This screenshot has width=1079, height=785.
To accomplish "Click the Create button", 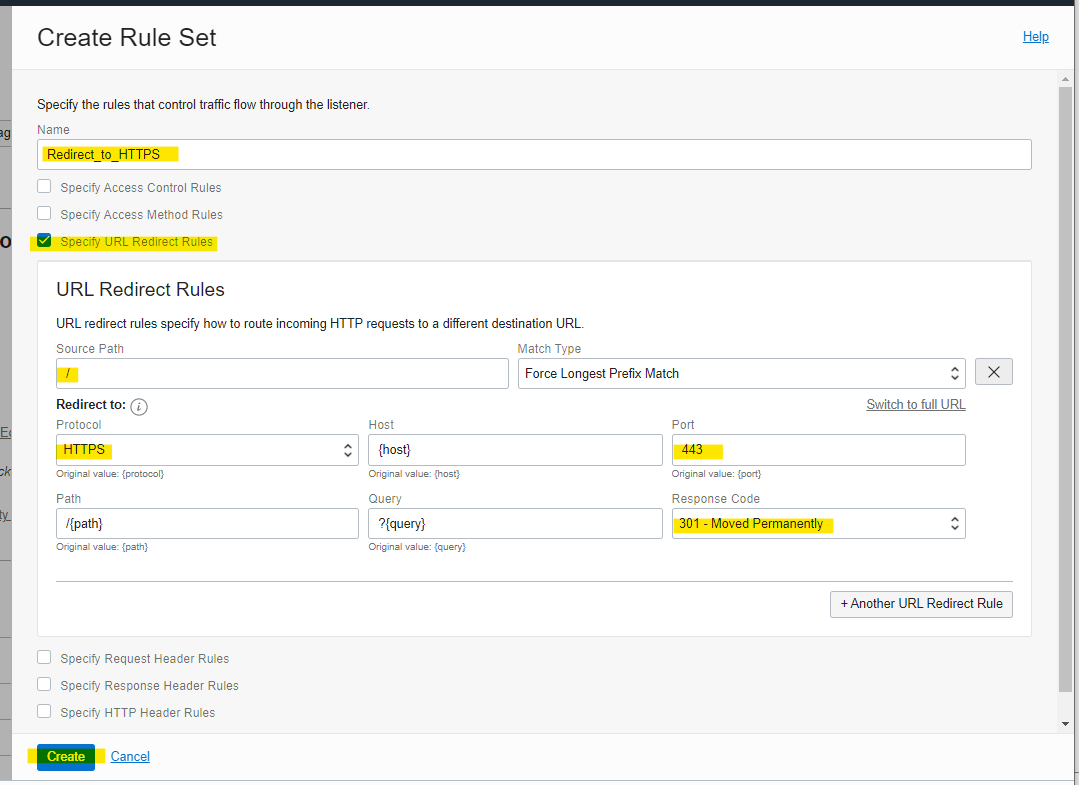I will coord(66,757).
